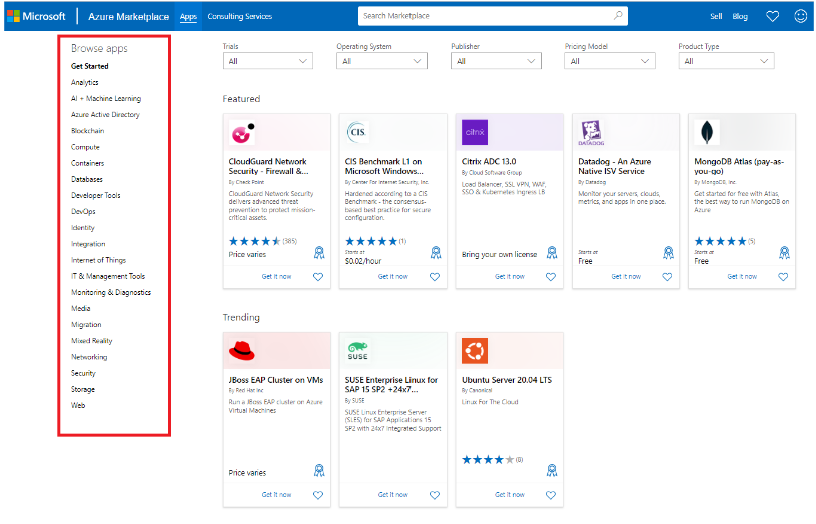Viewport: 816px width, 524px height.
Task: Select Get Started in Browse apps
Action: pyautogui.click(x=90, y=66)
